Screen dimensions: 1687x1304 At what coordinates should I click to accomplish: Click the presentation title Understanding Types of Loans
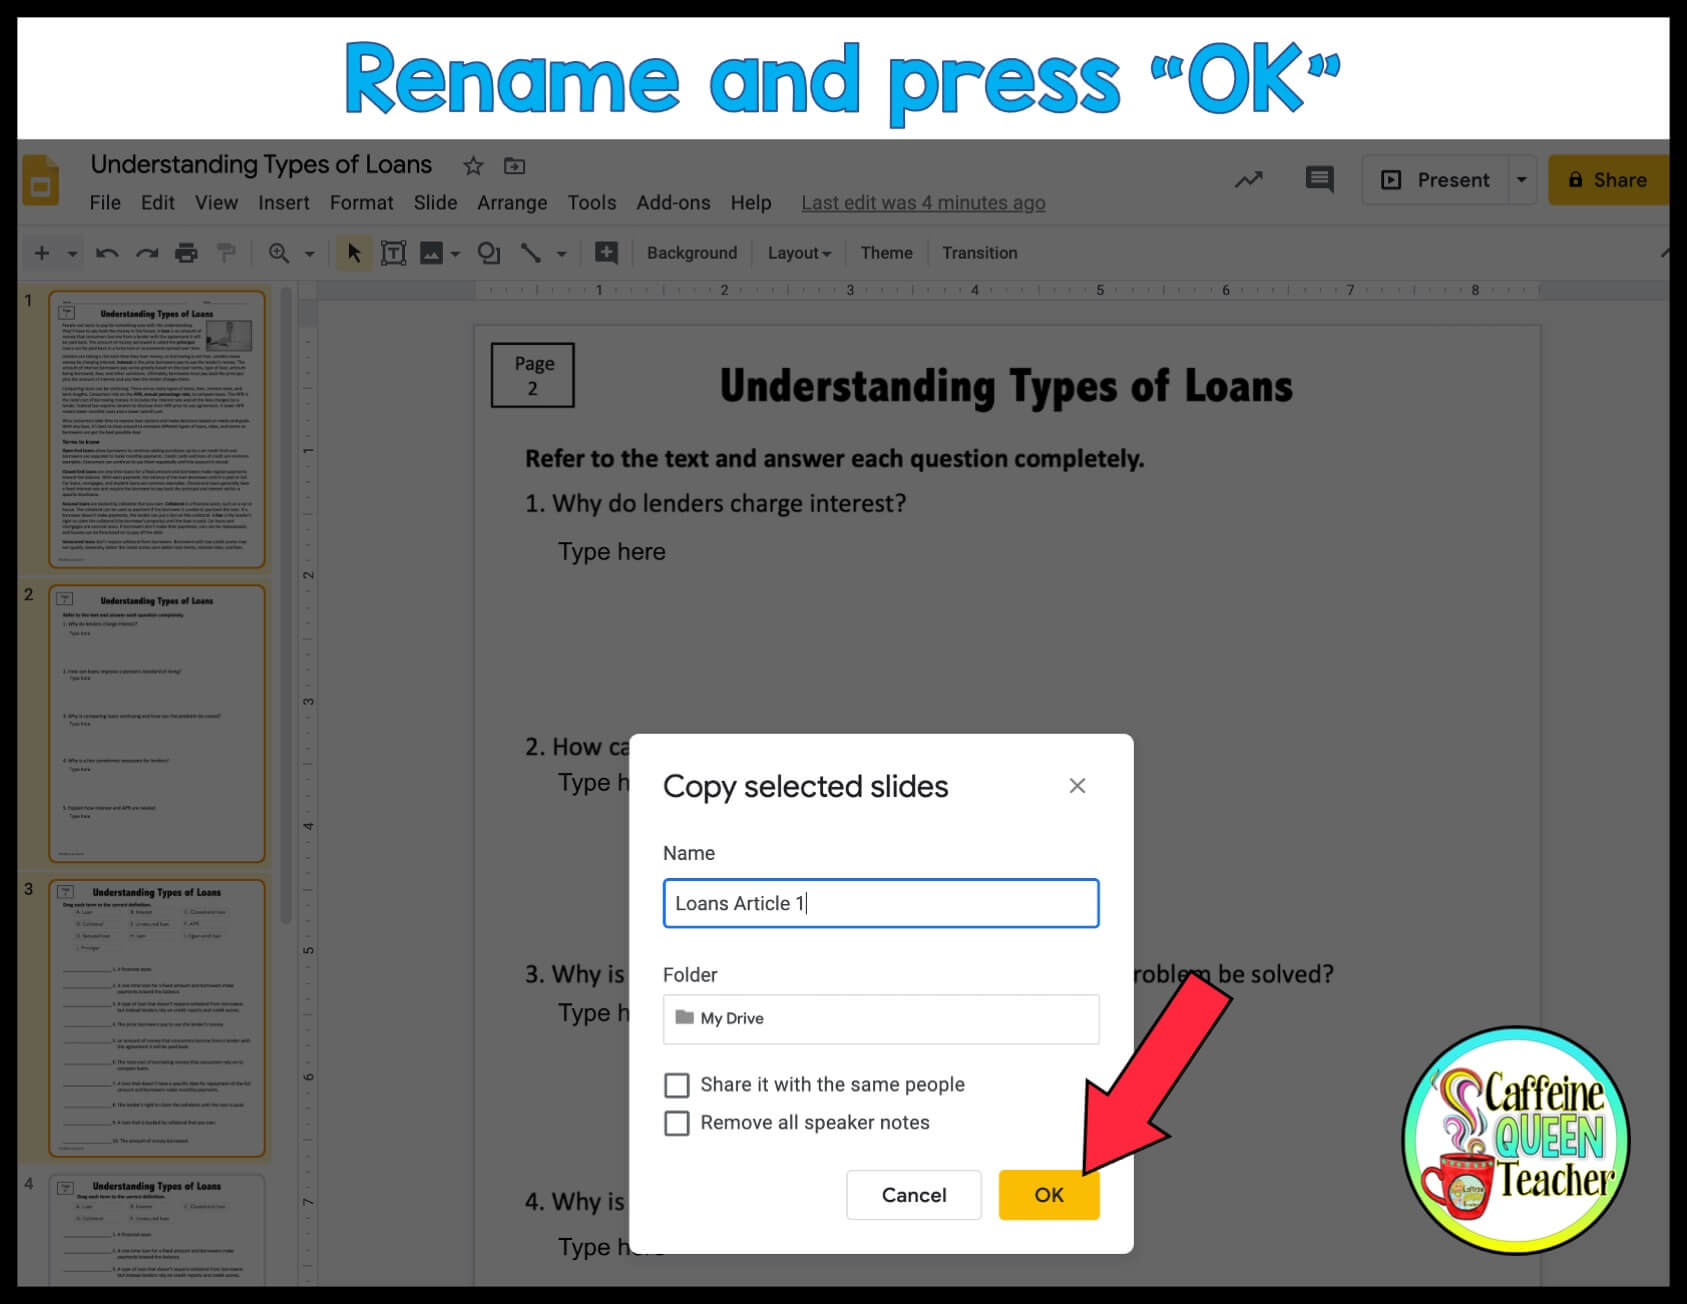point(261,165)
